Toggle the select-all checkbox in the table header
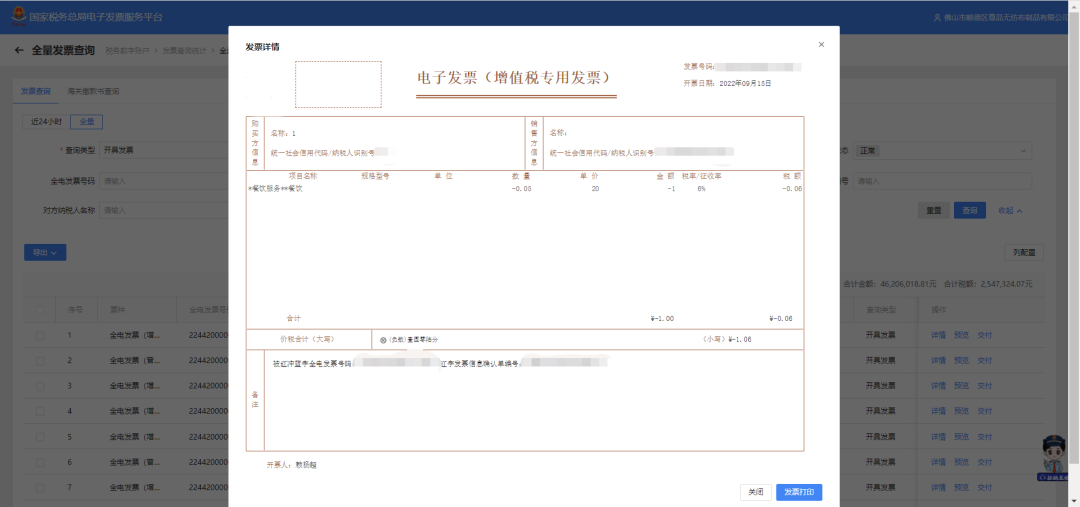 tap(41, 310)
